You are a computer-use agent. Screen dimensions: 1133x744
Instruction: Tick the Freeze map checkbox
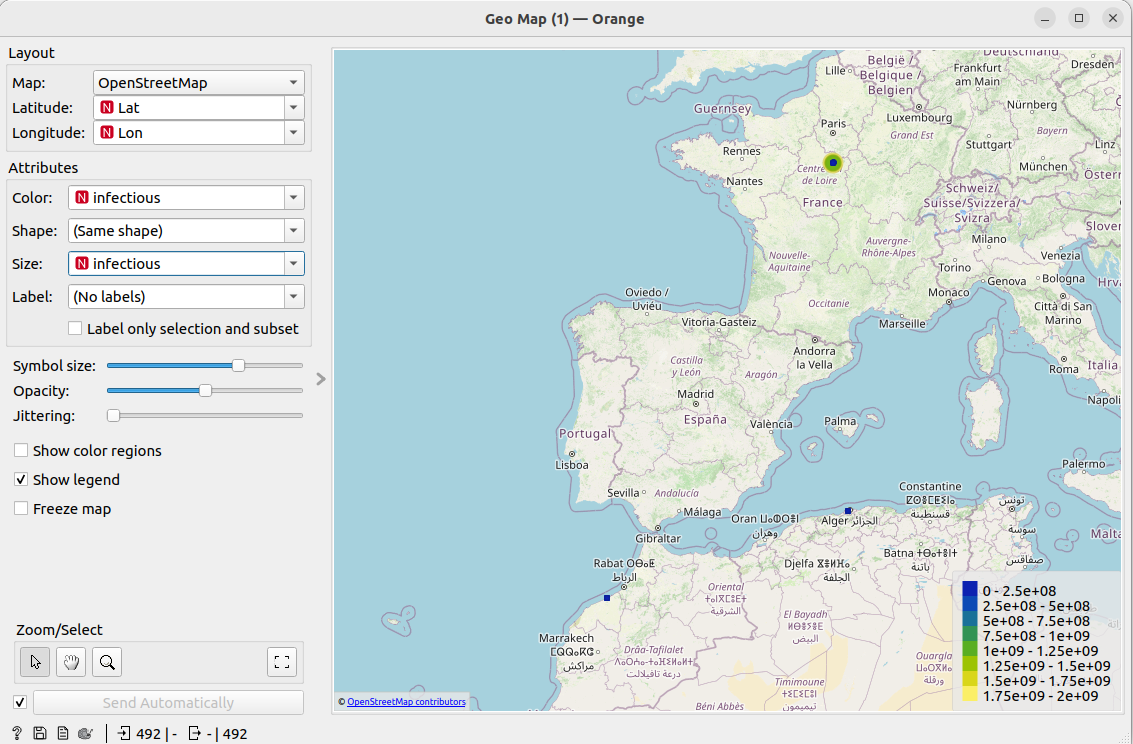(x=21, y=509)
